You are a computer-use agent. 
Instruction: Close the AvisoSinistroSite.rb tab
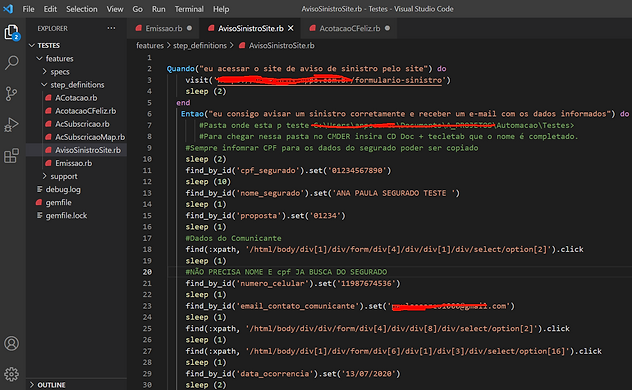291,28
